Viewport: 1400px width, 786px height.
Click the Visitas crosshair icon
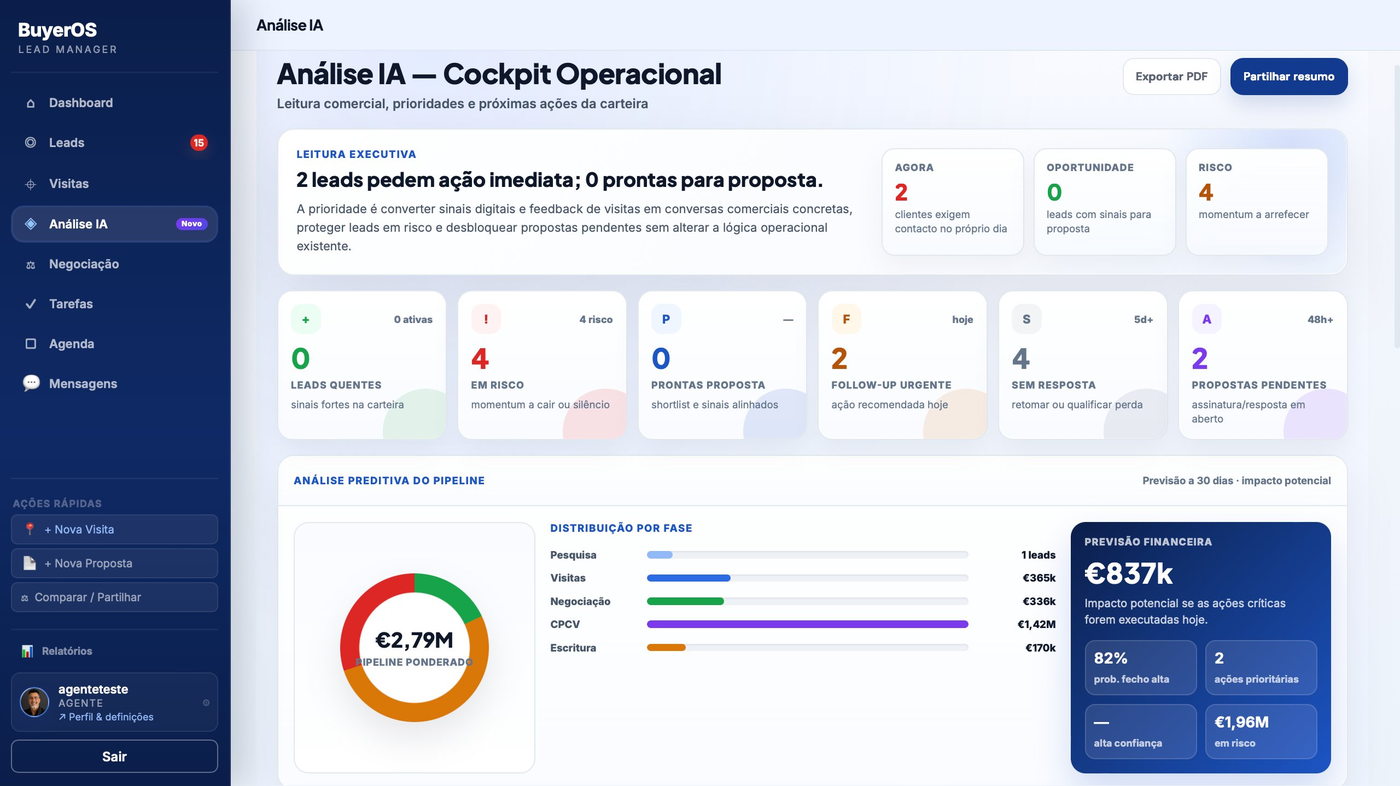pos(31,184)
